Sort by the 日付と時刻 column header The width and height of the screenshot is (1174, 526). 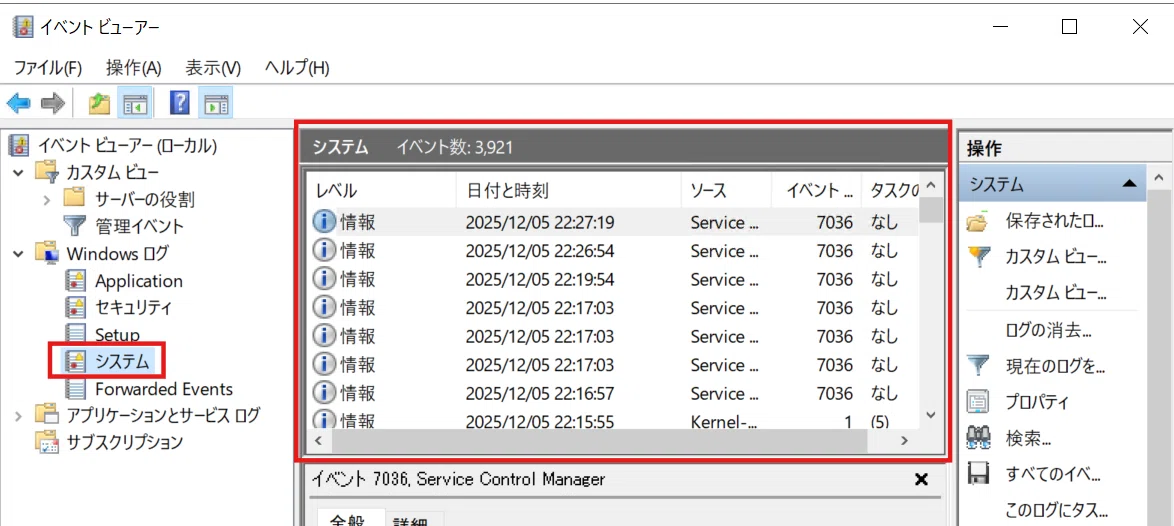coord(569,190)
